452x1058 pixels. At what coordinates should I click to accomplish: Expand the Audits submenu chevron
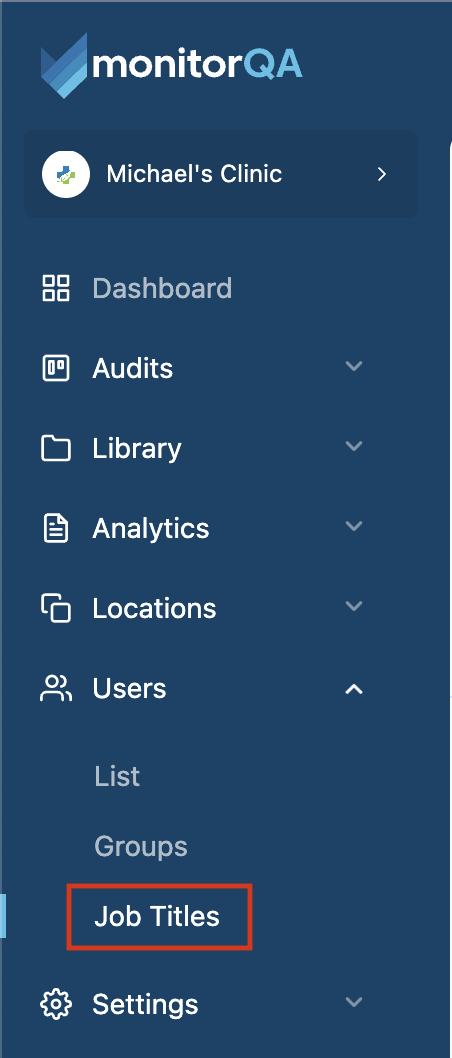tap(354, 366)
